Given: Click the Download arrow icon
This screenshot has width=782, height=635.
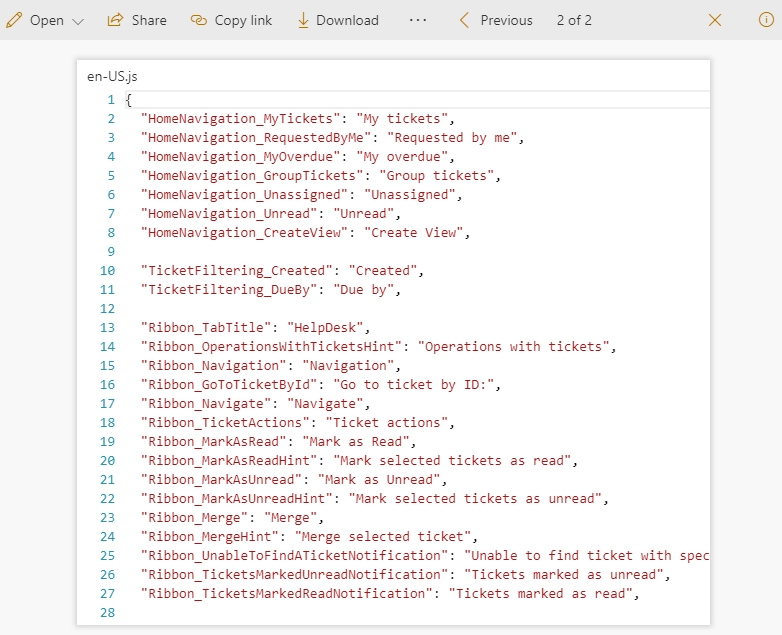Looking at the screenshot, I should pos(303,20).
